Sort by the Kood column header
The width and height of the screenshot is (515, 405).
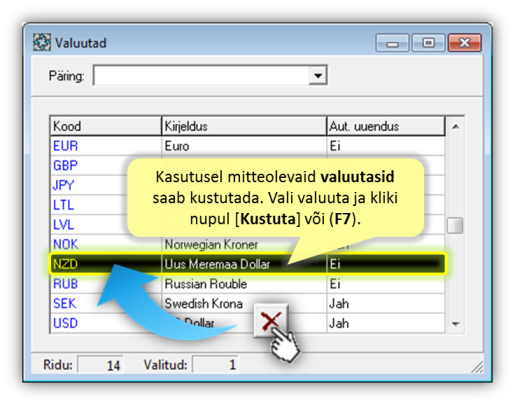coord(106,126)
